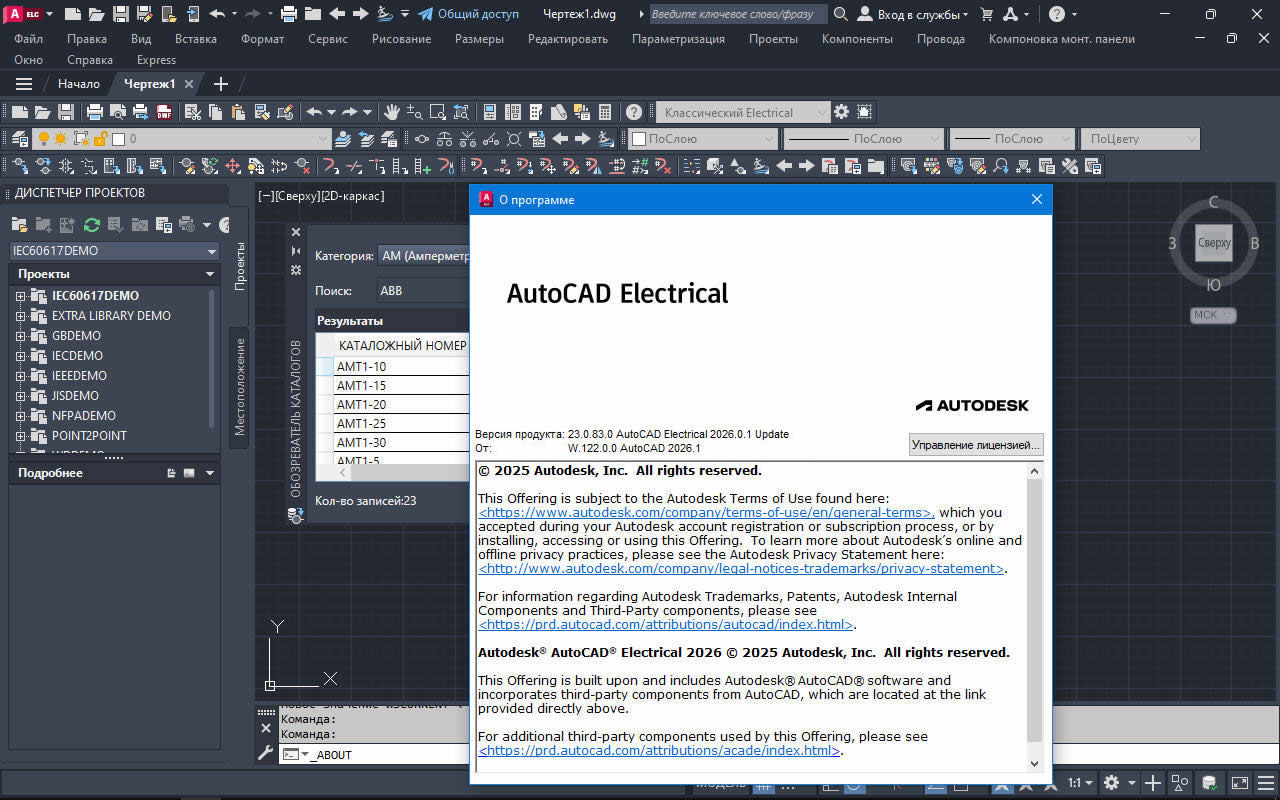Toggle the layer on/off lightbulb
Screen dimensions: 1280x800
click(x=43, y=139)
